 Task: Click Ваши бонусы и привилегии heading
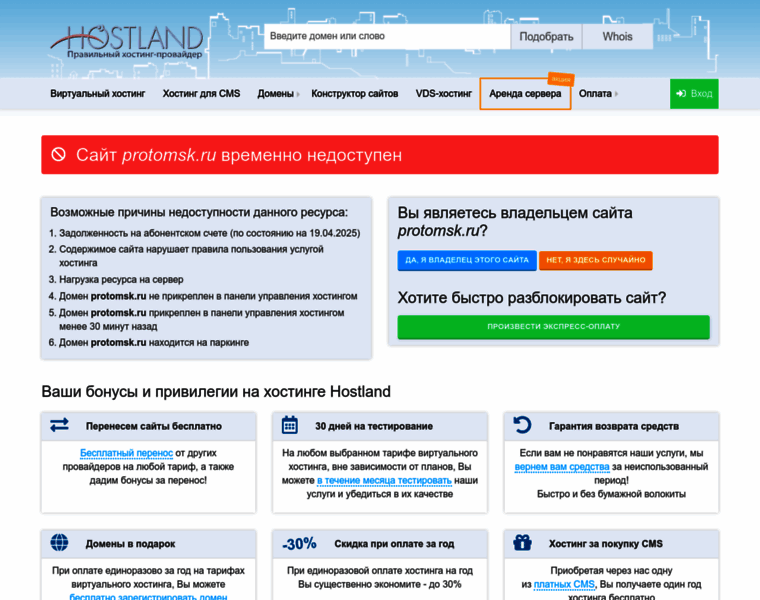(216, 392)
